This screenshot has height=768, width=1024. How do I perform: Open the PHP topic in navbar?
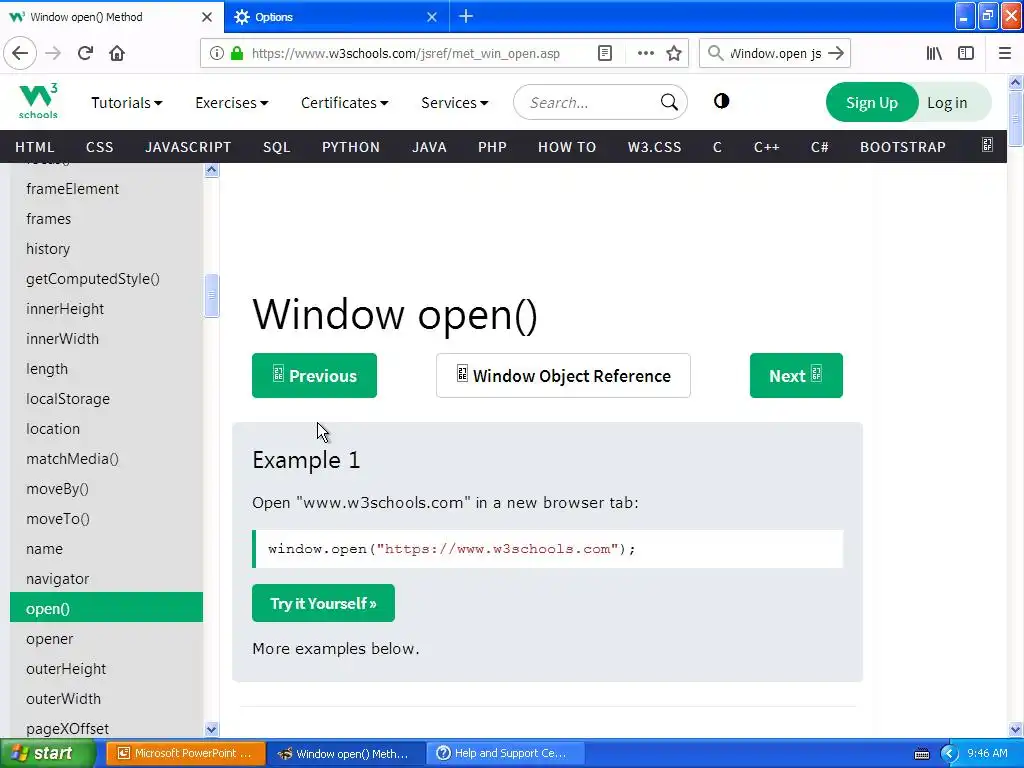492,147
